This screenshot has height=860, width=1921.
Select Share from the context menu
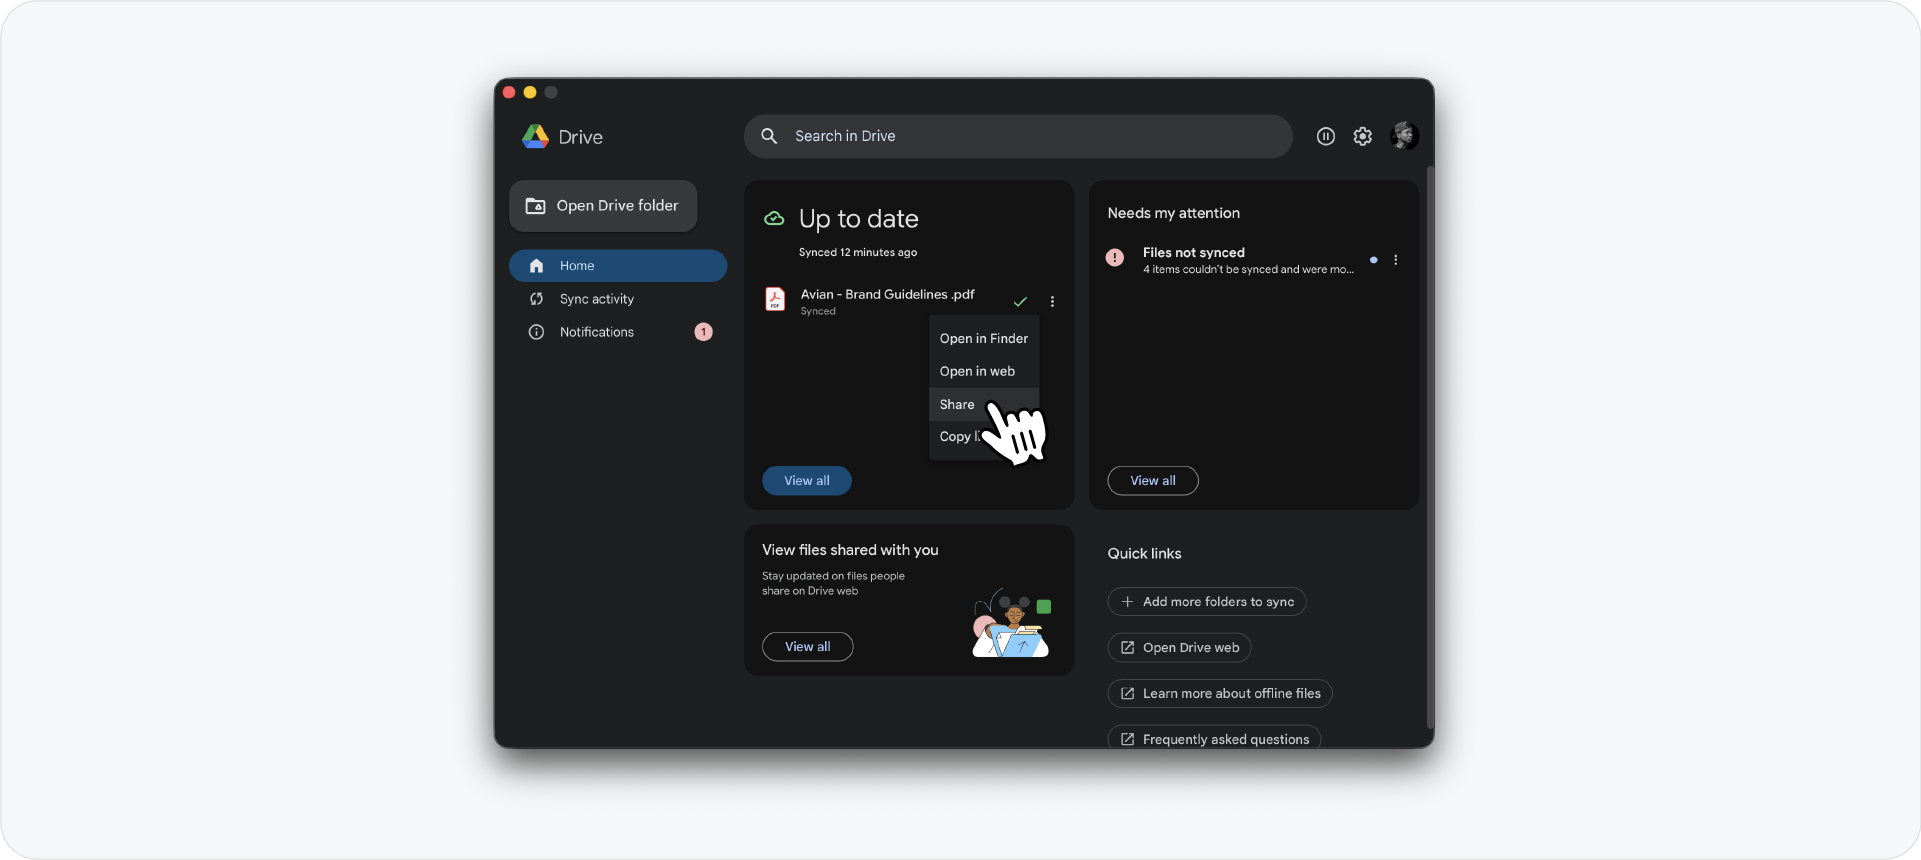coord(984,404)
